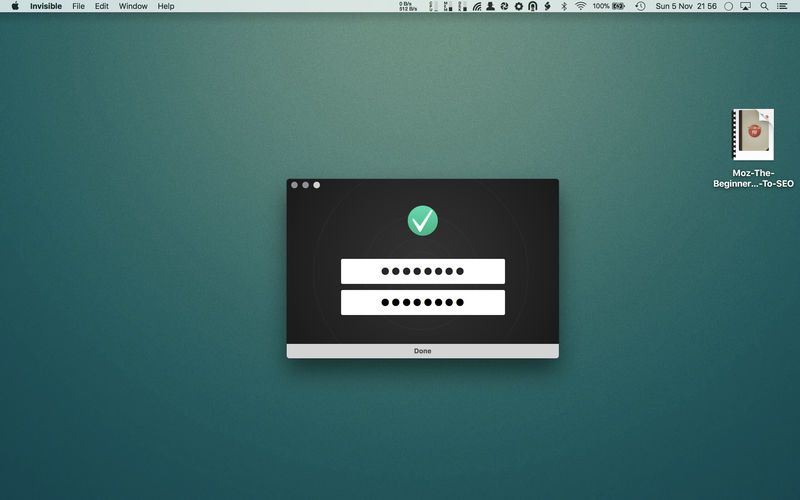
Task: Click the Time Machine clock icon
Action: 640,6
